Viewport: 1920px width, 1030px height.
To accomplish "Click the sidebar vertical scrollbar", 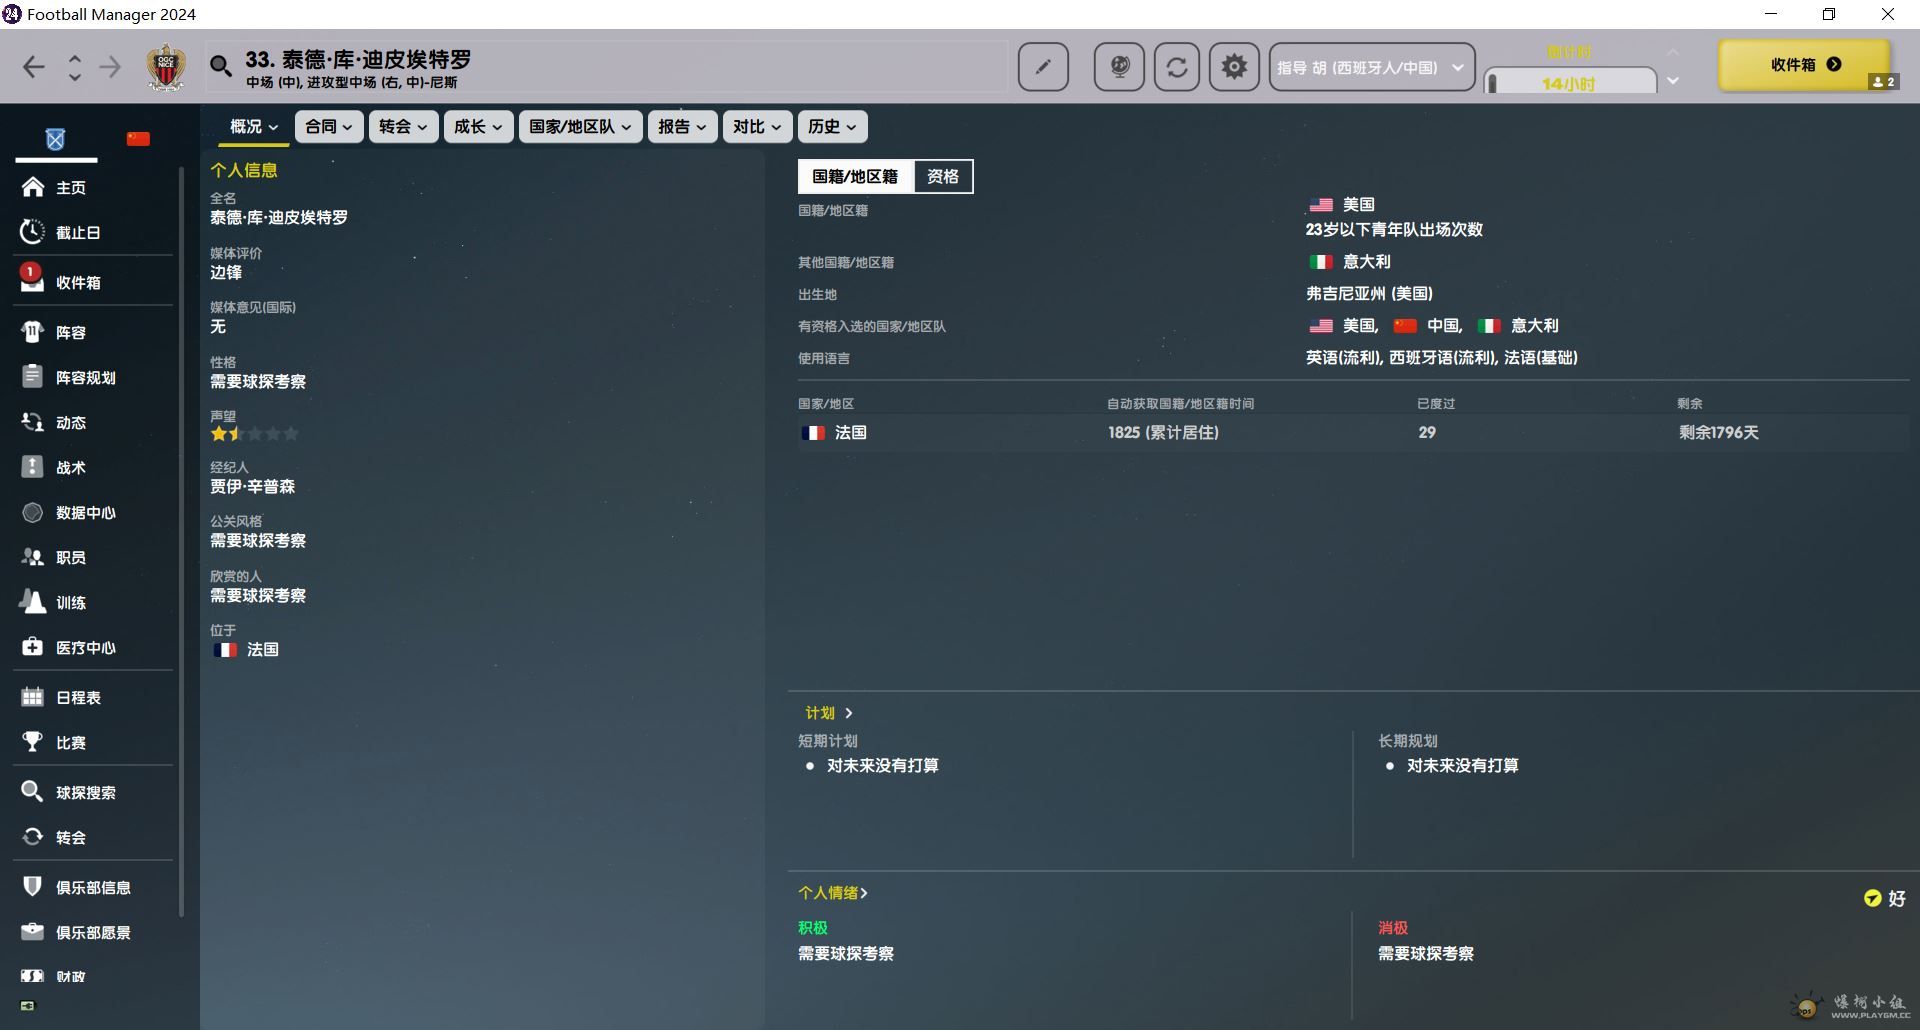I will tap(181, 540).
